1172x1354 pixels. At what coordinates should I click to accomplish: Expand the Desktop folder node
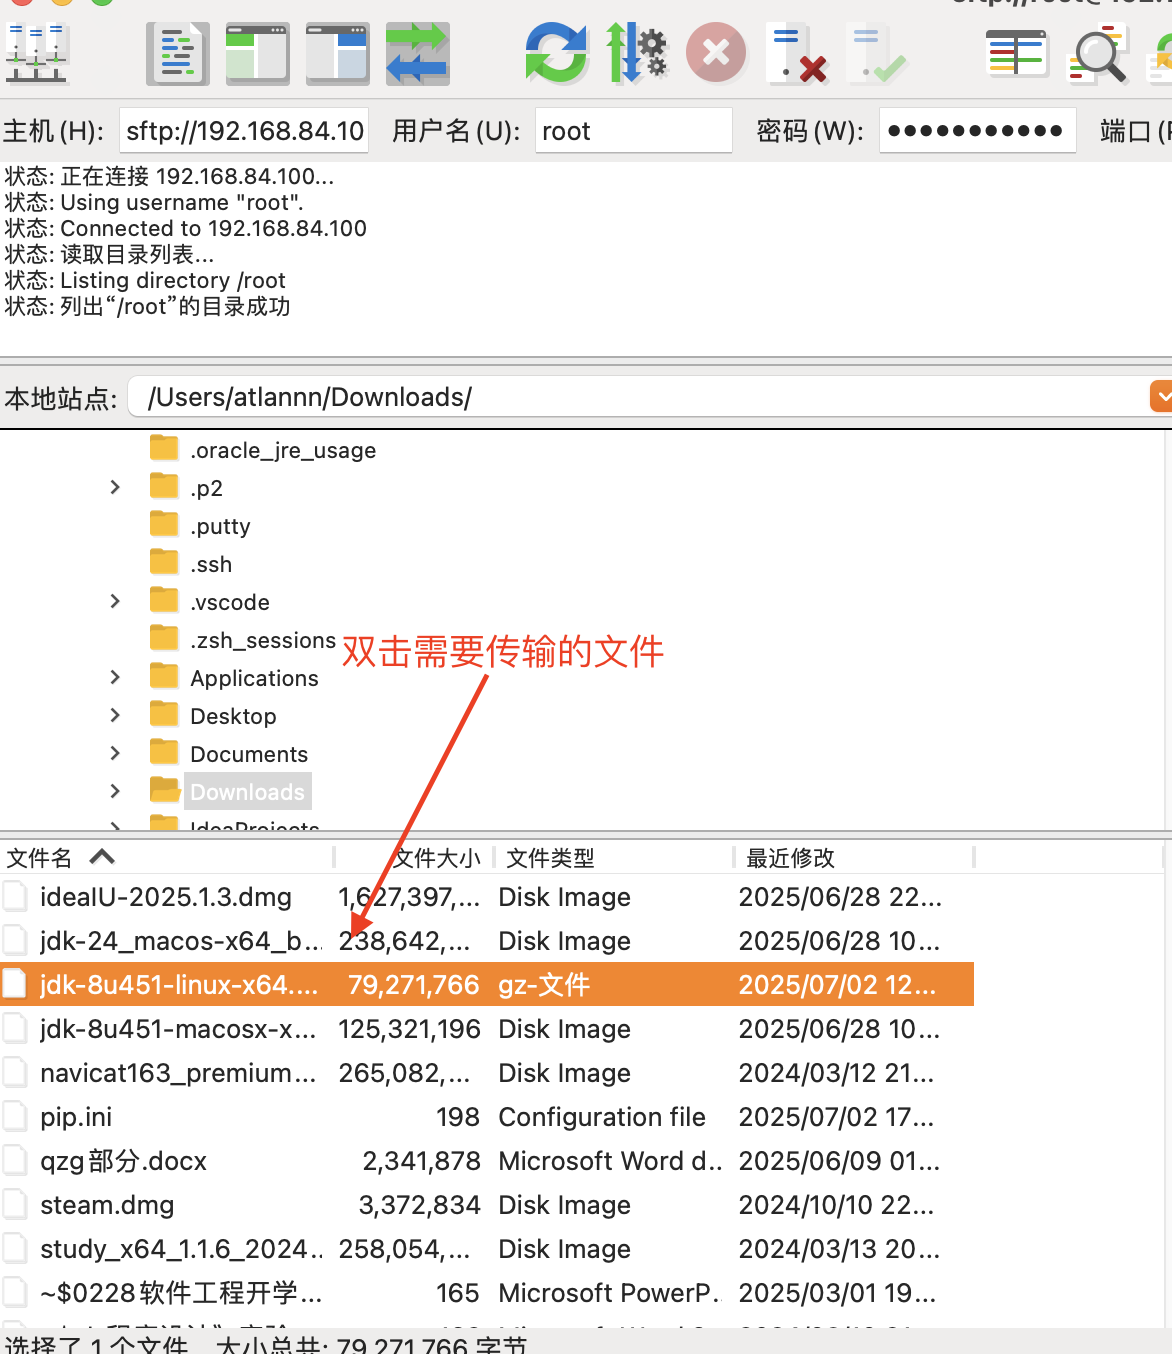click(115, 715)
